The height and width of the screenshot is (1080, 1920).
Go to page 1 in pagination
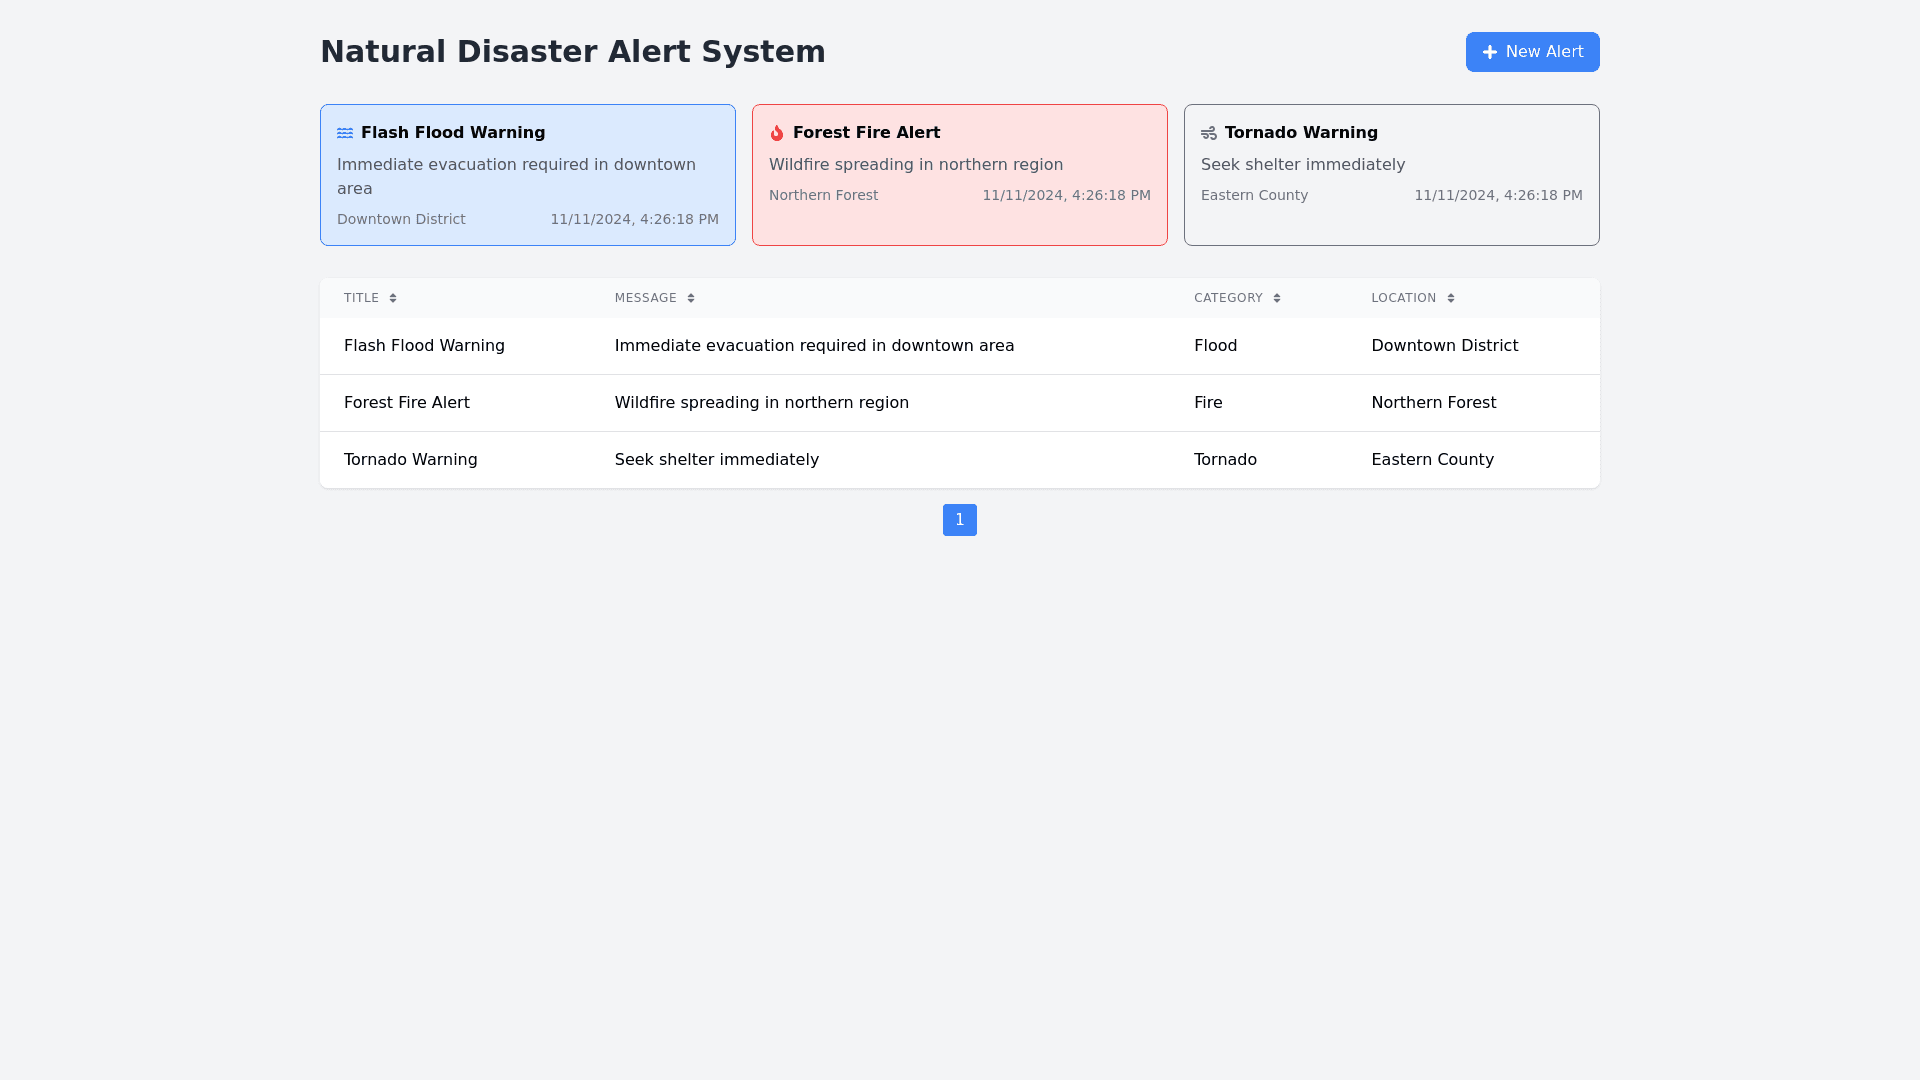point(960,520)
